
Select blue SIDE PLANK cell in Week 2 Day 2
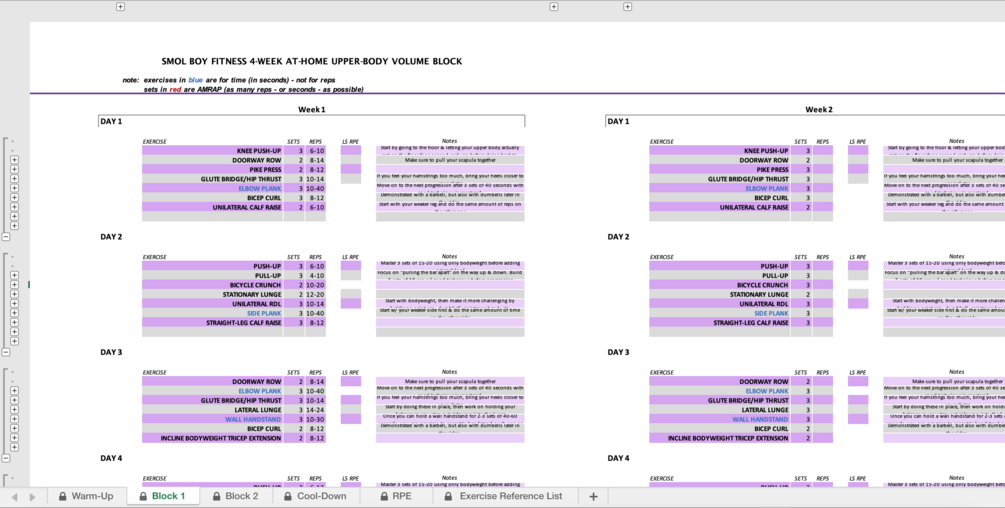(719, 313)
